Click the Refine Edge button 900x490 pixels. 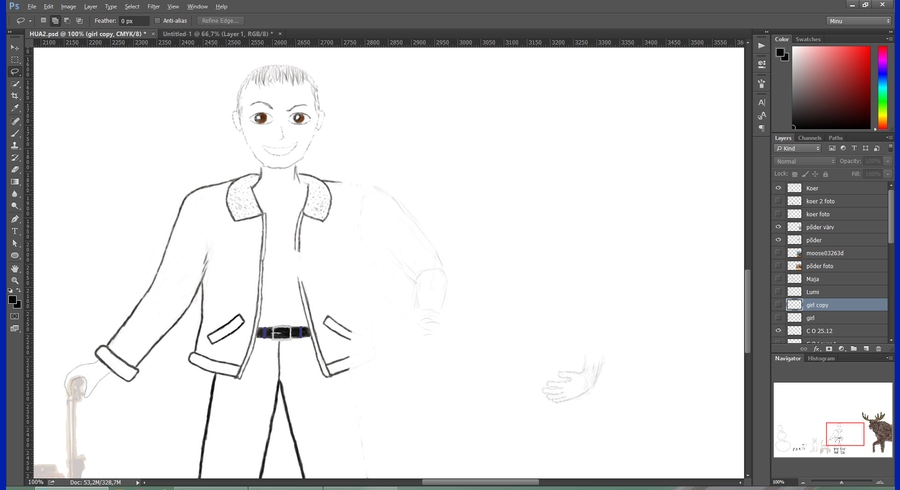click(220, 21)
